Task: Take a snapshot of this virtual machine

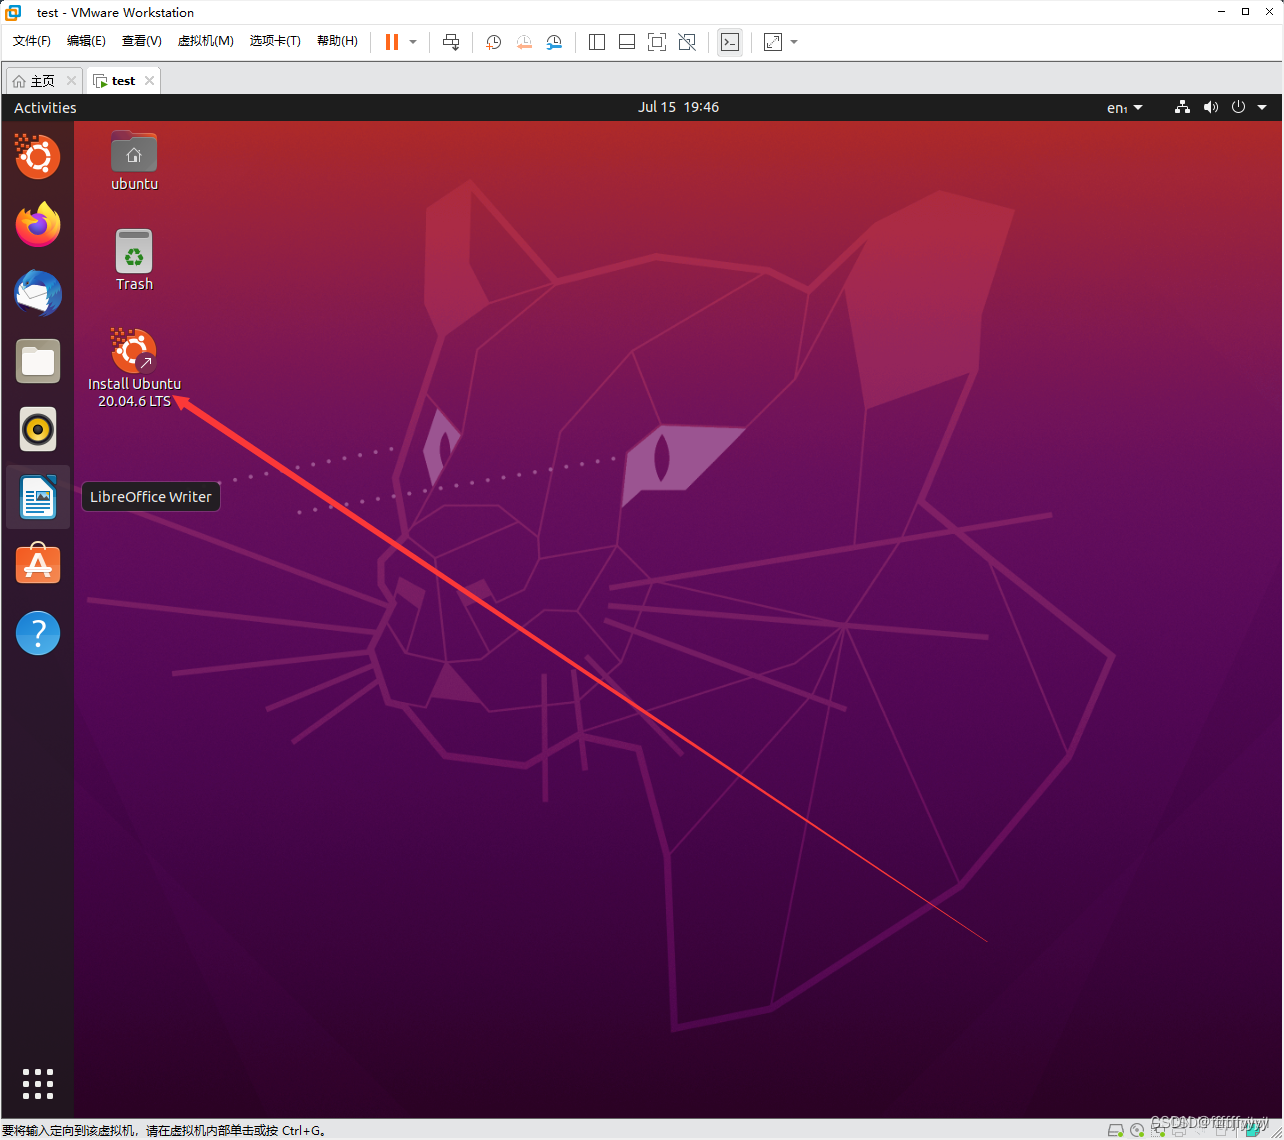Action: (x=493, y=42)
